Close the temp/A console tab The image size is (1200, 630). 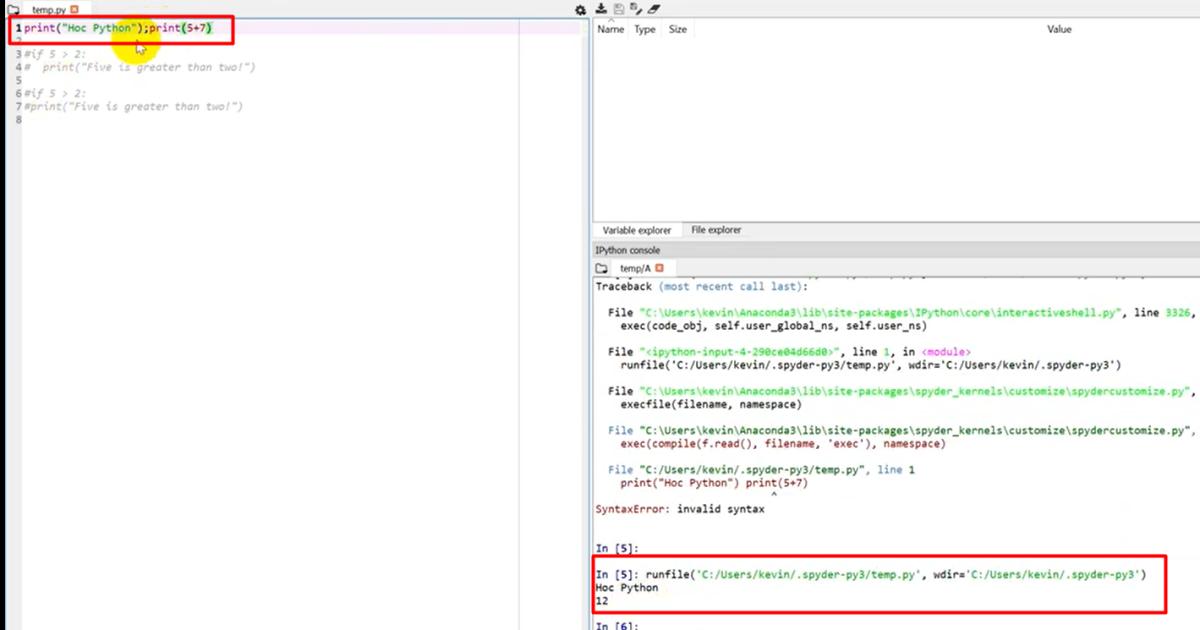pos(659,268)
